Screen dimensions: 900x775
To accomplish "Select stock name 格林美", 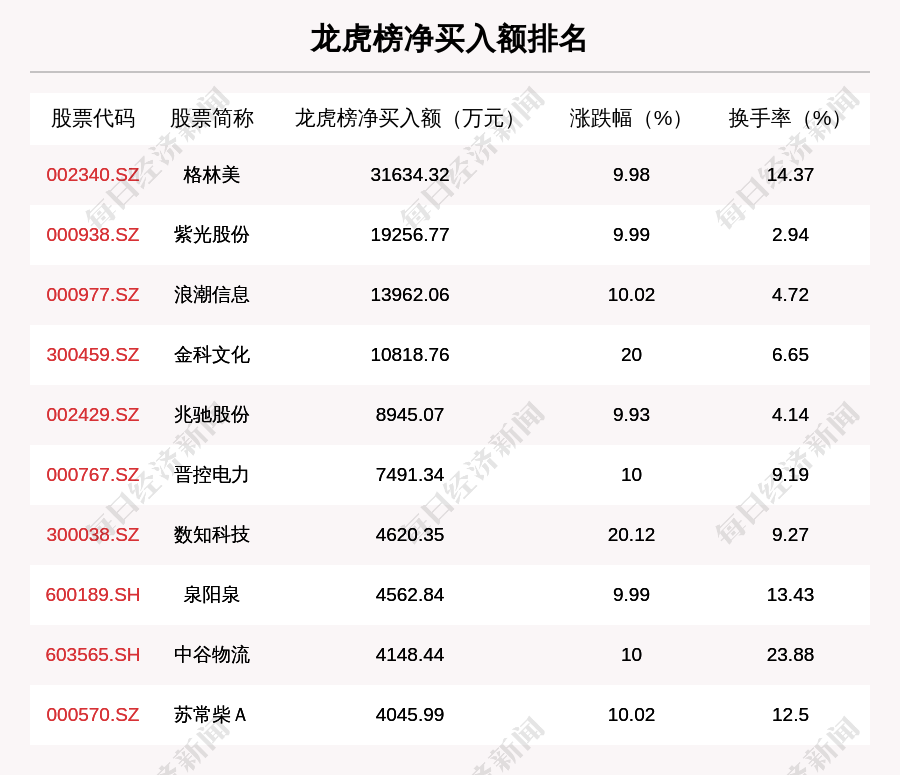I will [x=212, y=175].
